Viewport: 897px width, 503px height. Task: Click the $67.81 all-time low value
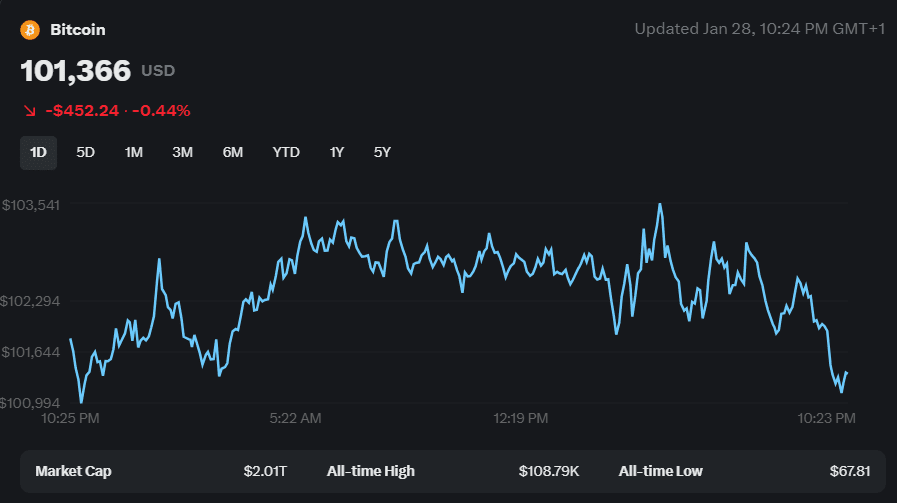pyautogui.click(x=850, y=471)
